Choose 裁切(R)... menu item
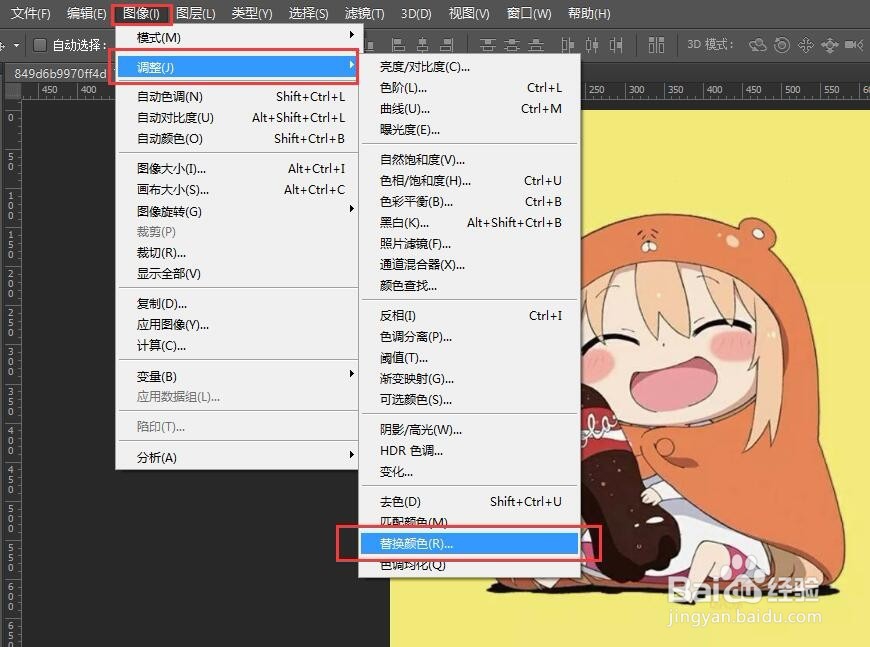 (x=237, y=253)
